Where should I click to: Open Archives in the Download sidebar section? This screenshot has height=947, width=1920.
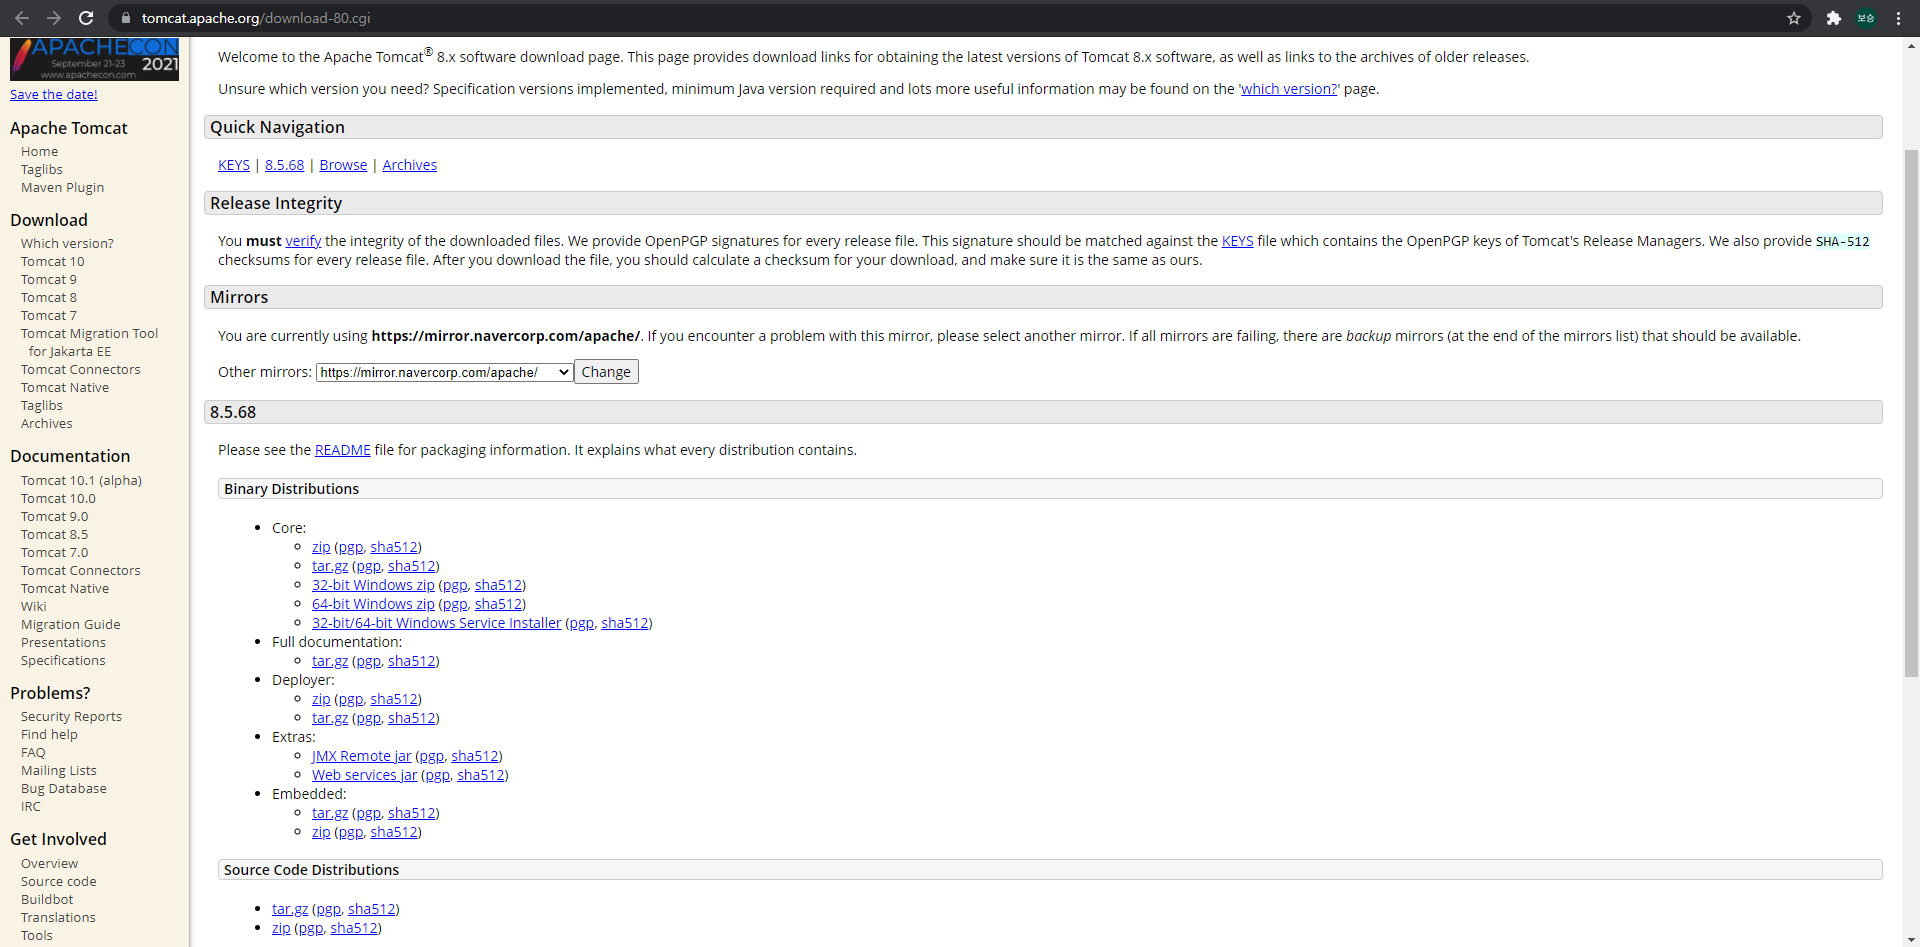pyautogui.click(x=46, y=424)
